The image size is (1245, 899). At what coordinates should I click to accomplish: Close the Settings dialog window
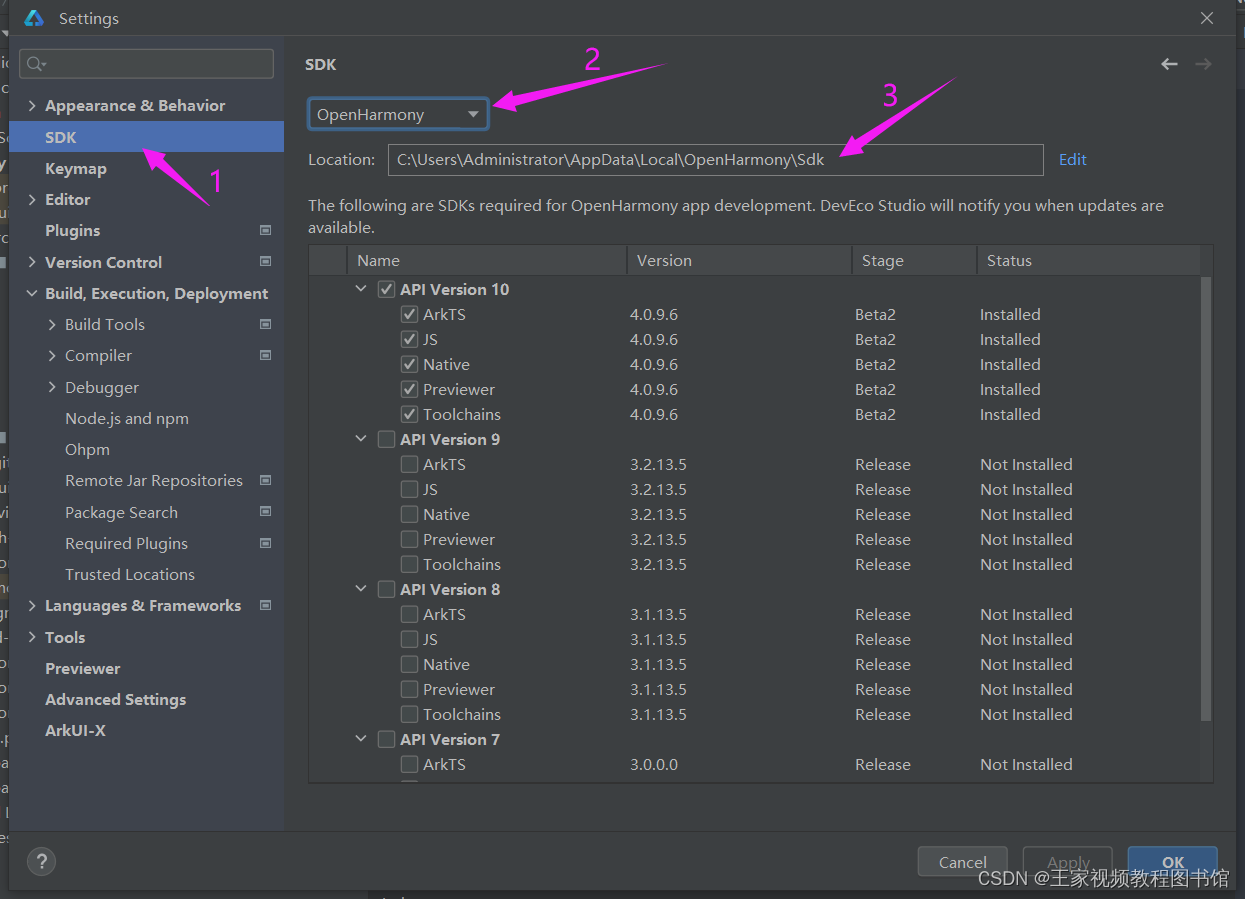point(1207,18)
